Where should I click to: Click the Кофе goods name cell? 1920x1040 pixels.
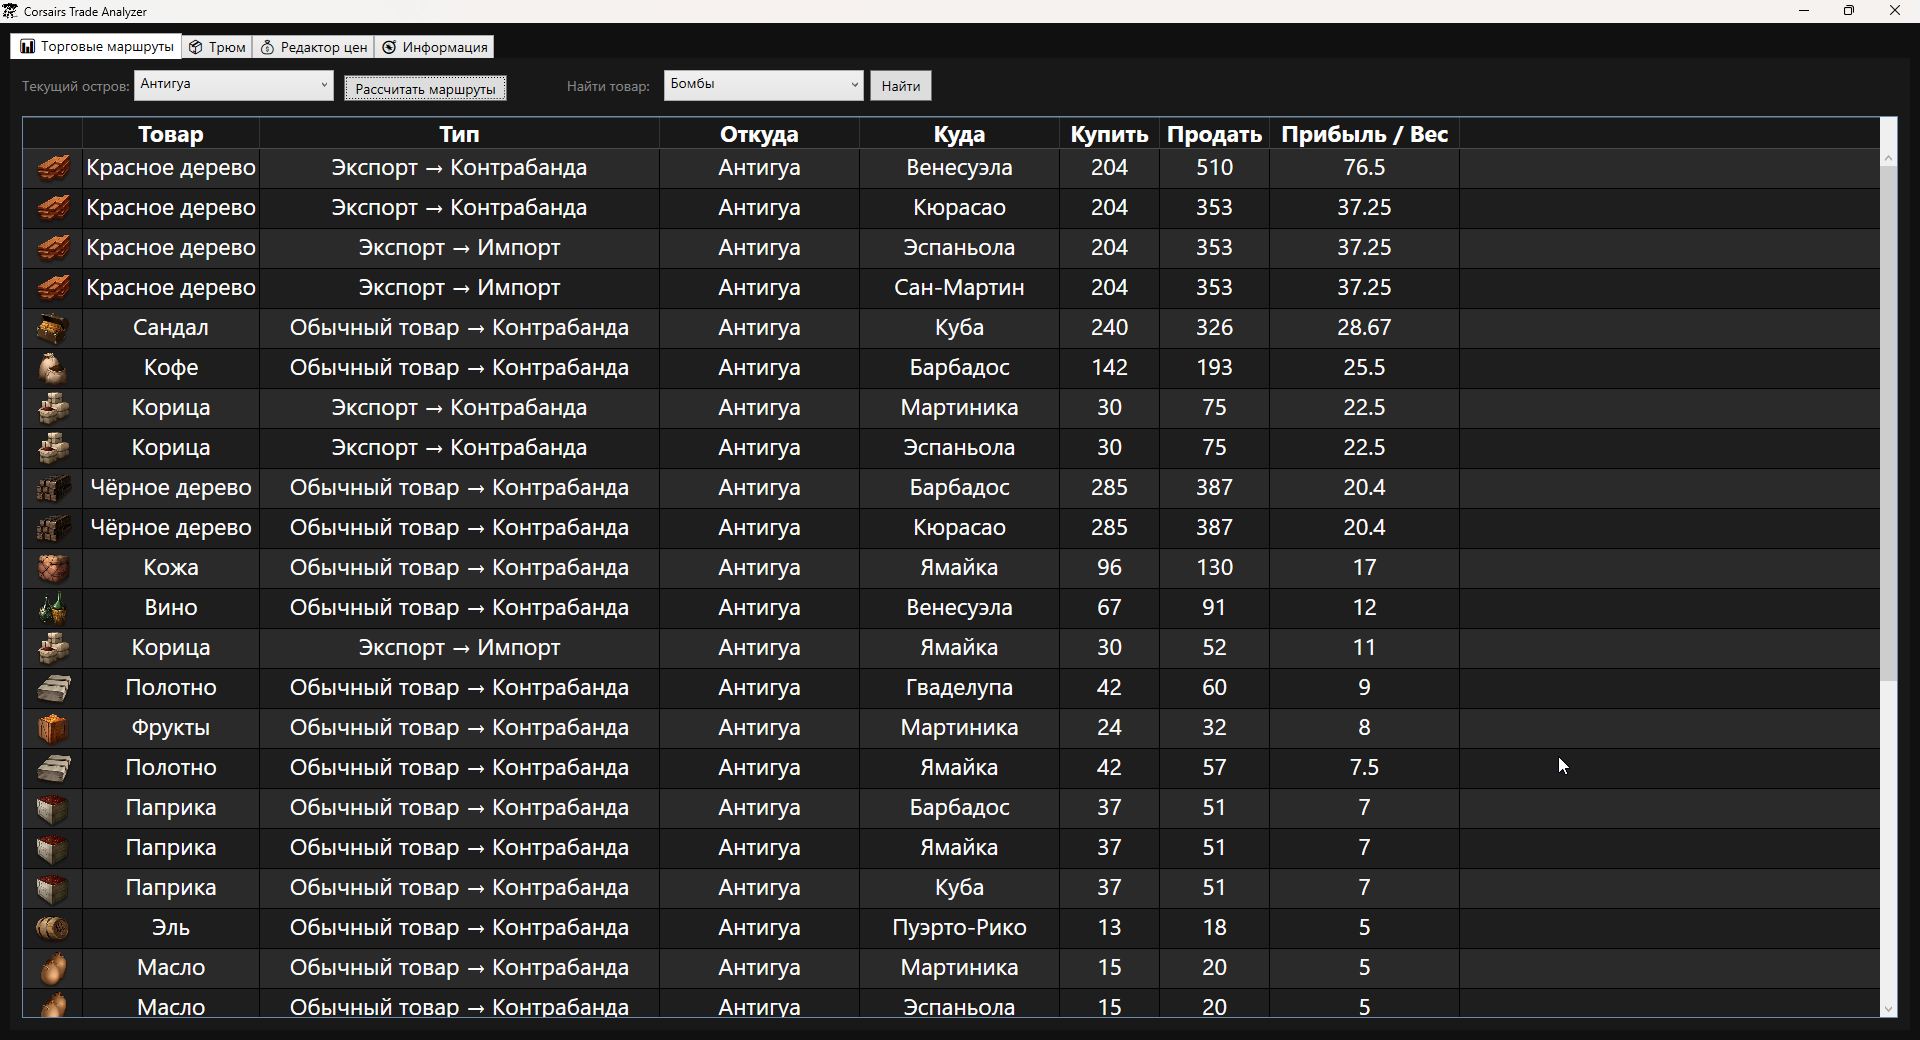click(171, 368)
